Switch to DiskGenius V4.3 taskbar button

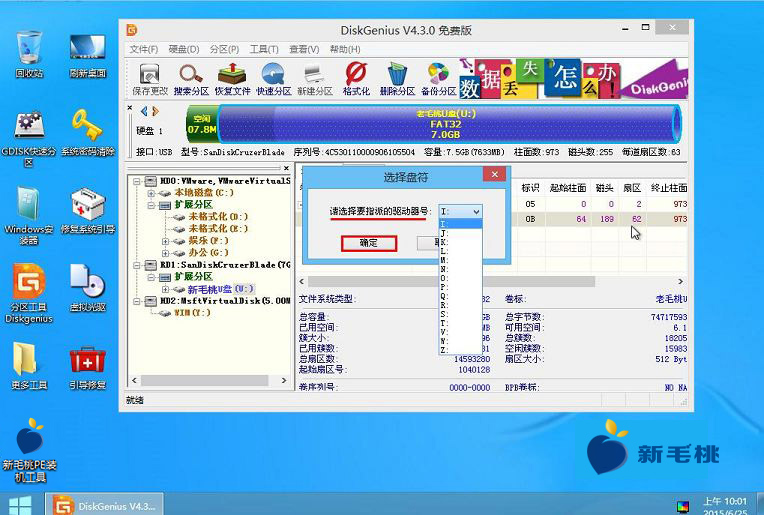104,505
